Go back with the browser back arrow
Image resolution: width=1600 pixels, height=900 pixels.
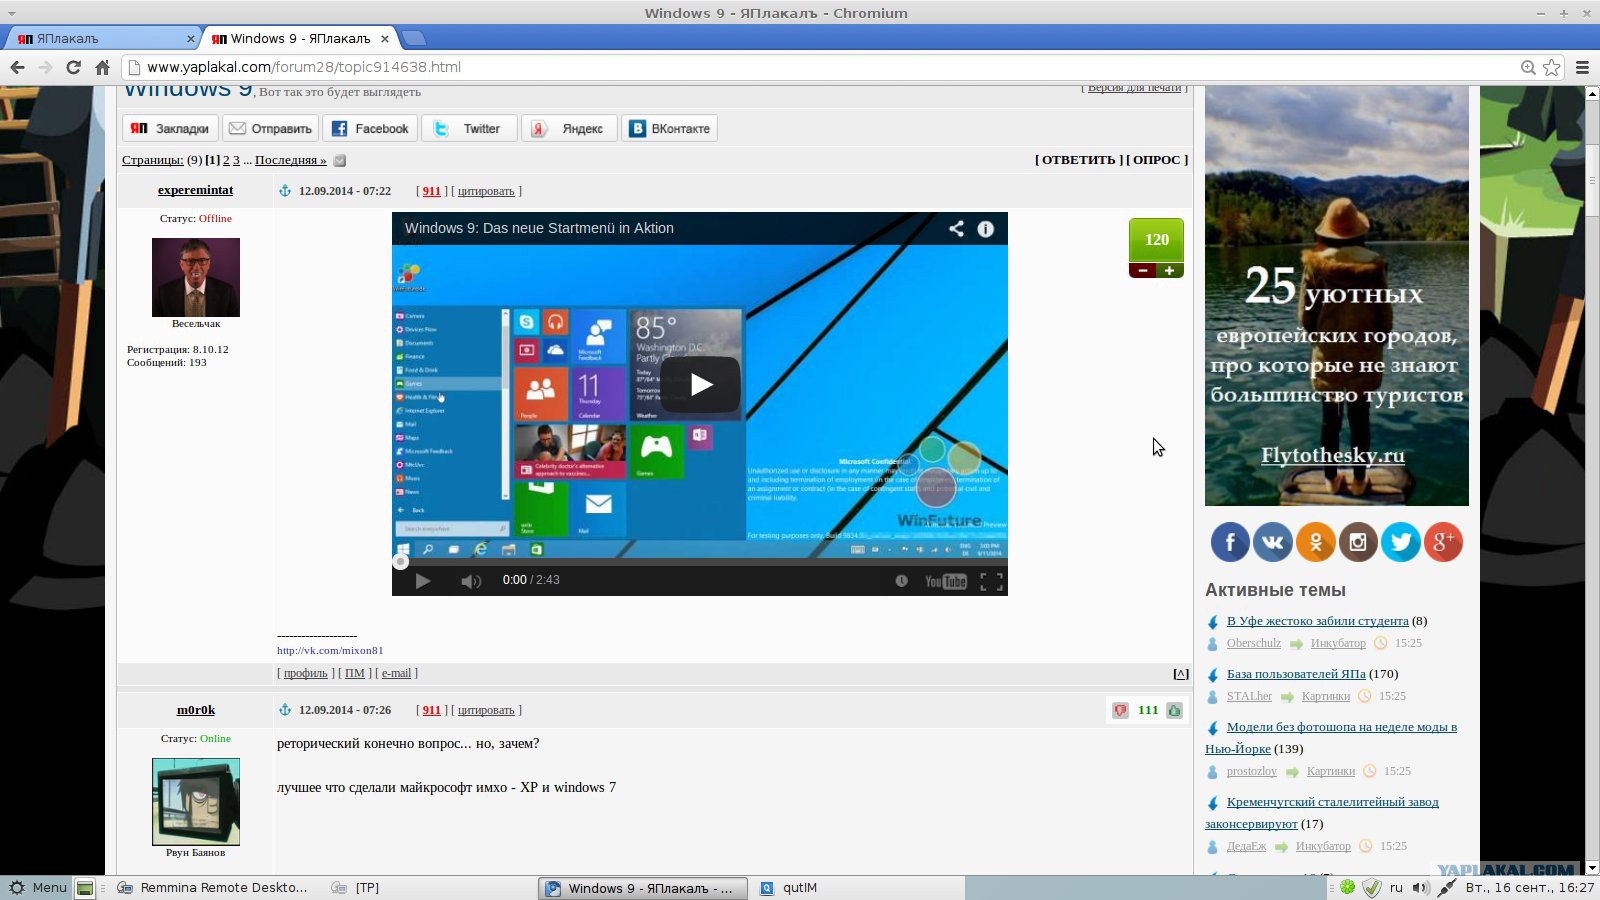(17, 67)
